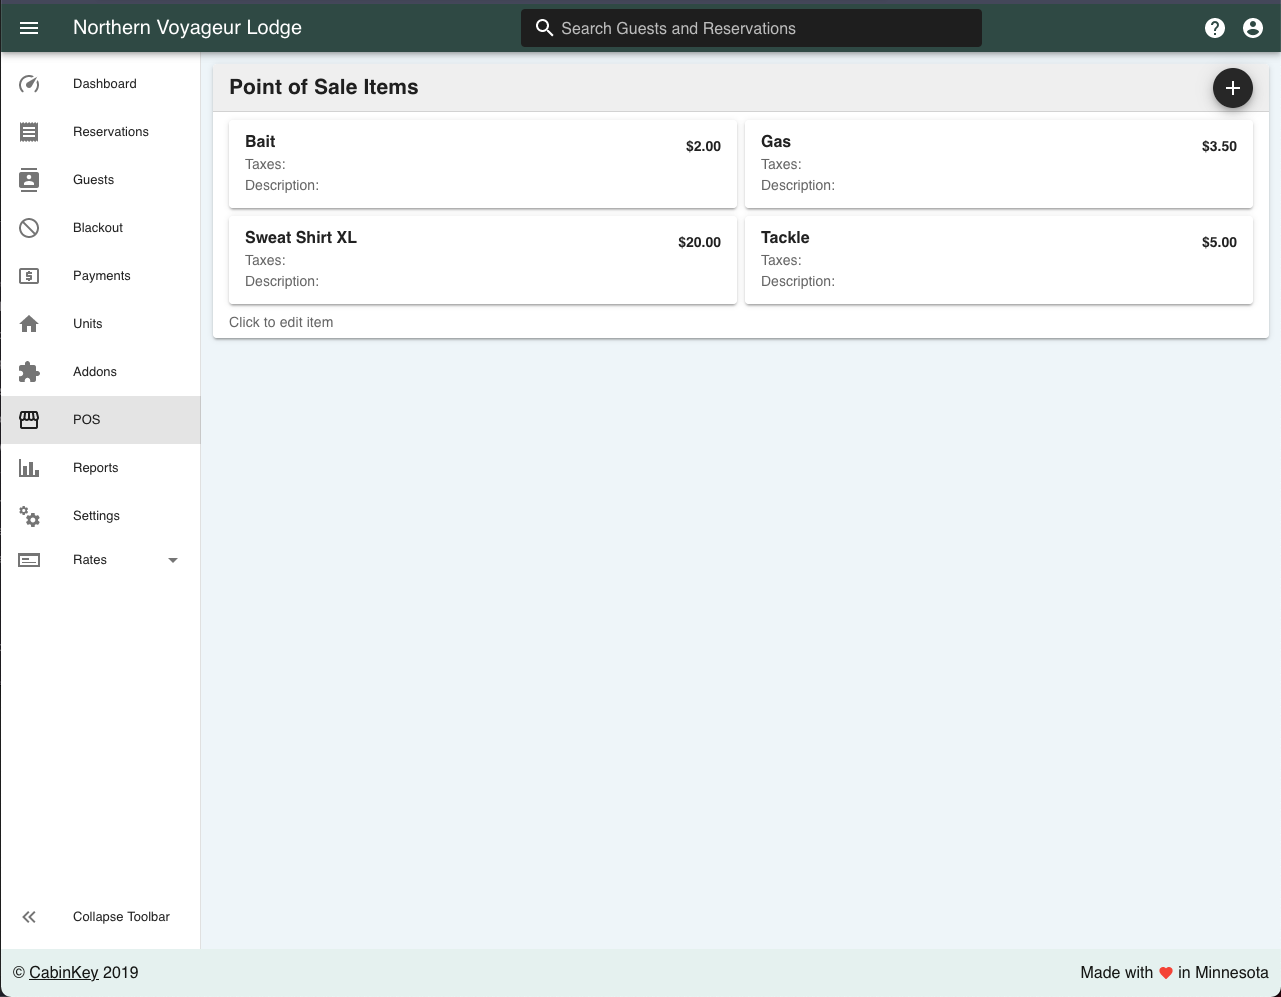The image size is (1281, 997).
Task: Add a new point of sale item
Action: click(x=1232, y=88)
